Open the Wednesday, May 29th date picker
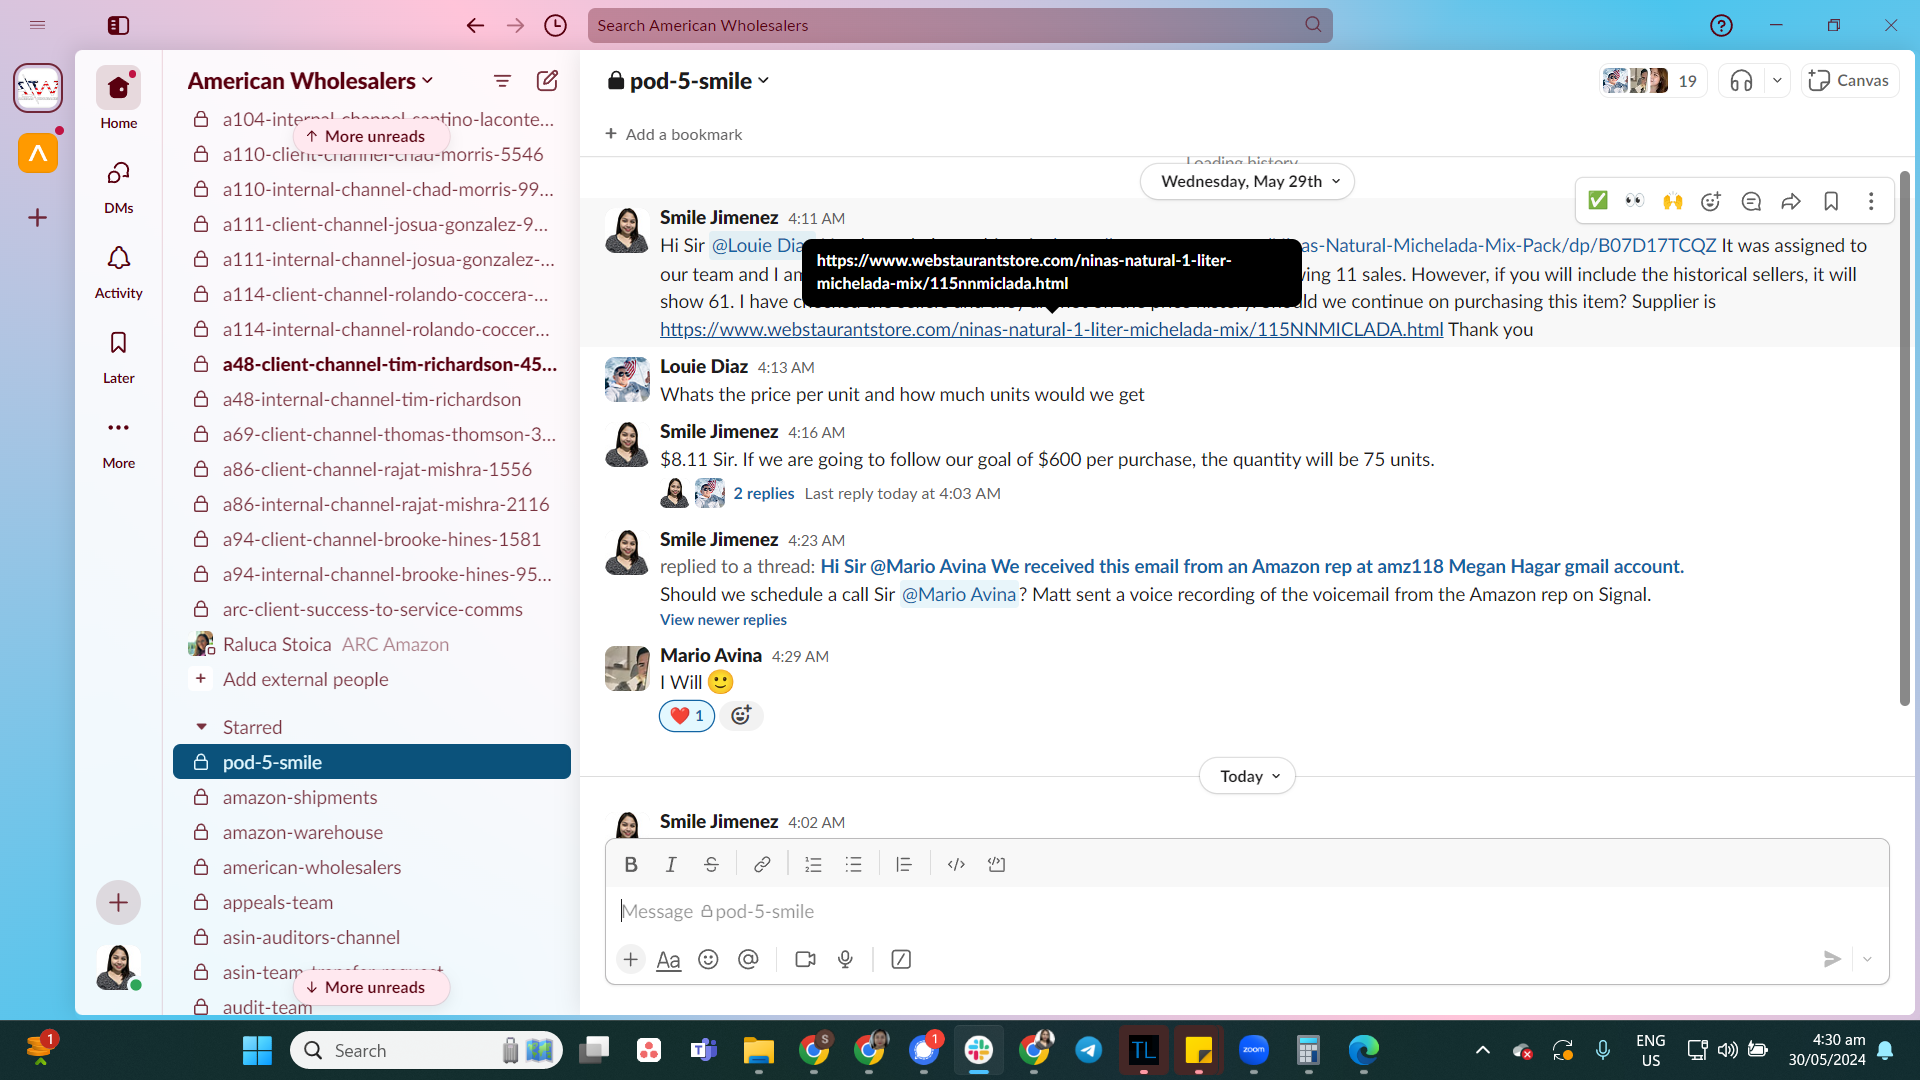The image size is (1920, 1080). 1248,182
